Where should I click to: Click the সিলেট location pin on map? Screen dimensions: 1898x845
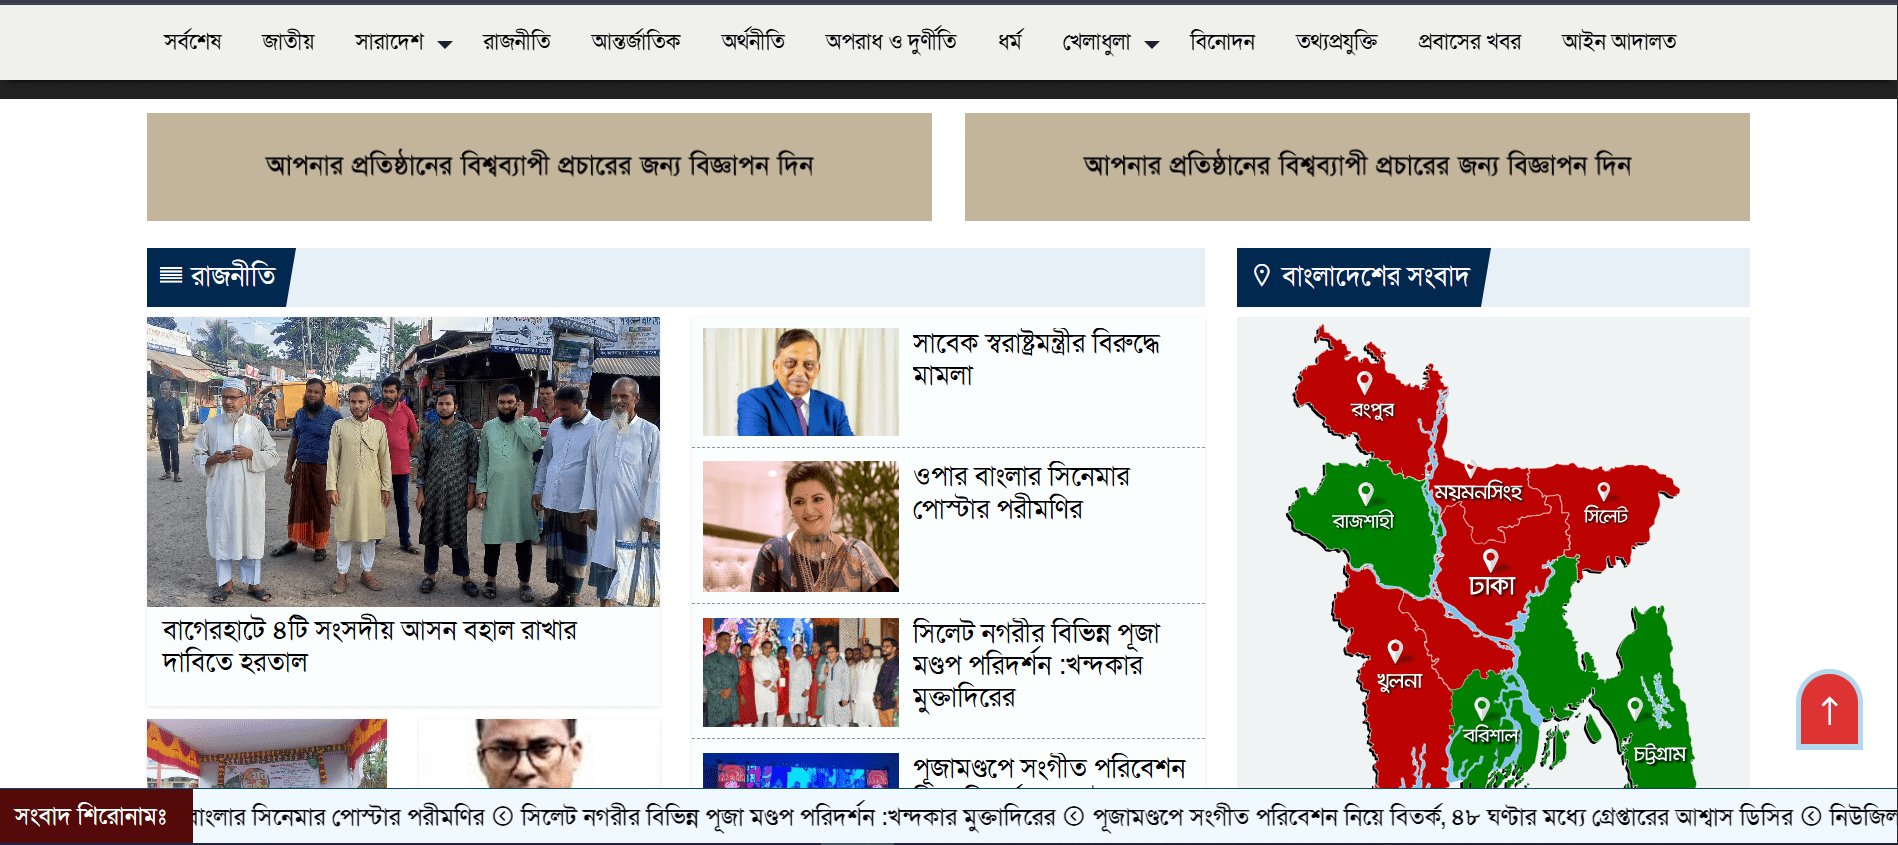coord(1603,491)
